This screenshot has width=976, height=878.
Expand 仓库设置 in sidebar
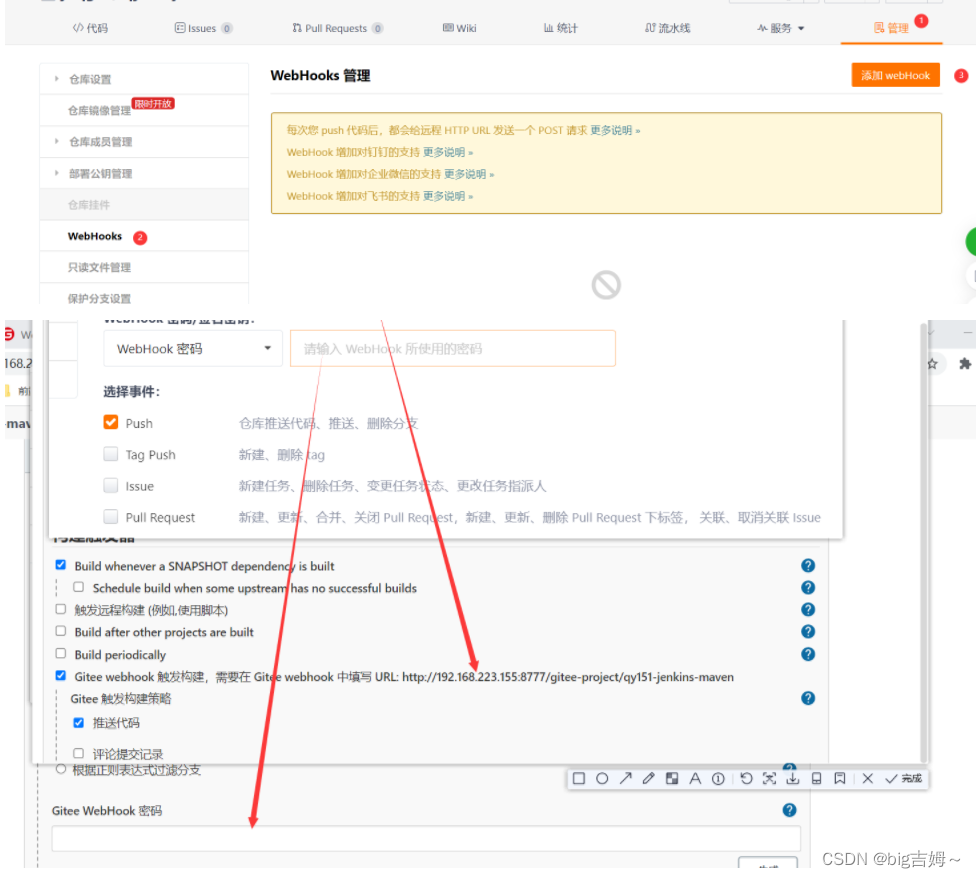pyautogui.click(x=57, y=79)
